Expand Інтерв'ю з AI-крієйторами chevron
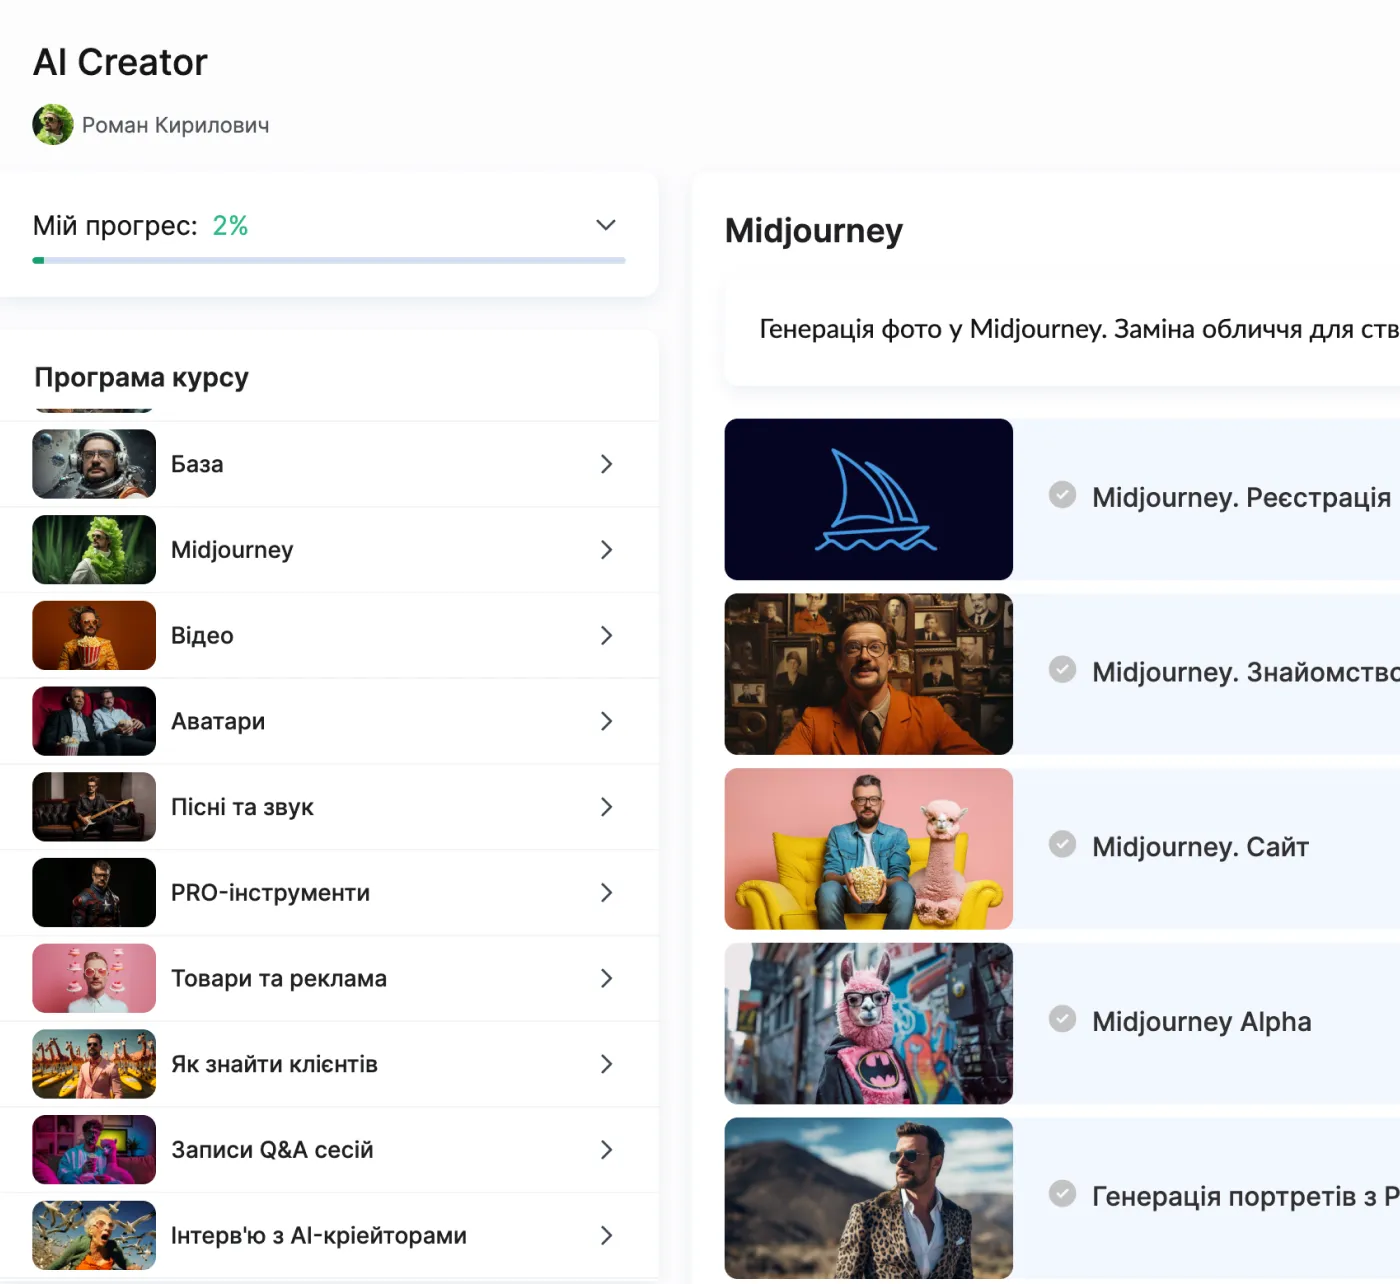Screen dimensions: 1400x1284 [x=606, y=1236]
